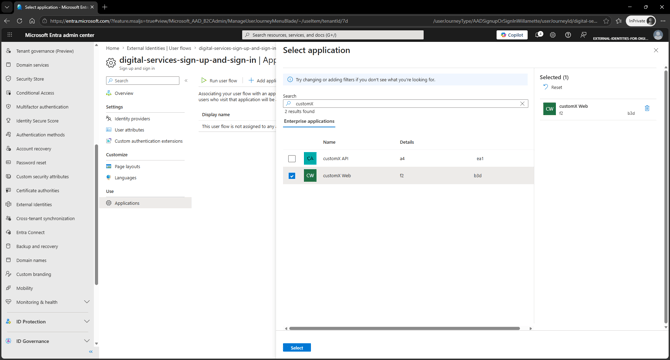The image size is (670, 360).
Task: Click the browser refresh button
Action: 20,21
